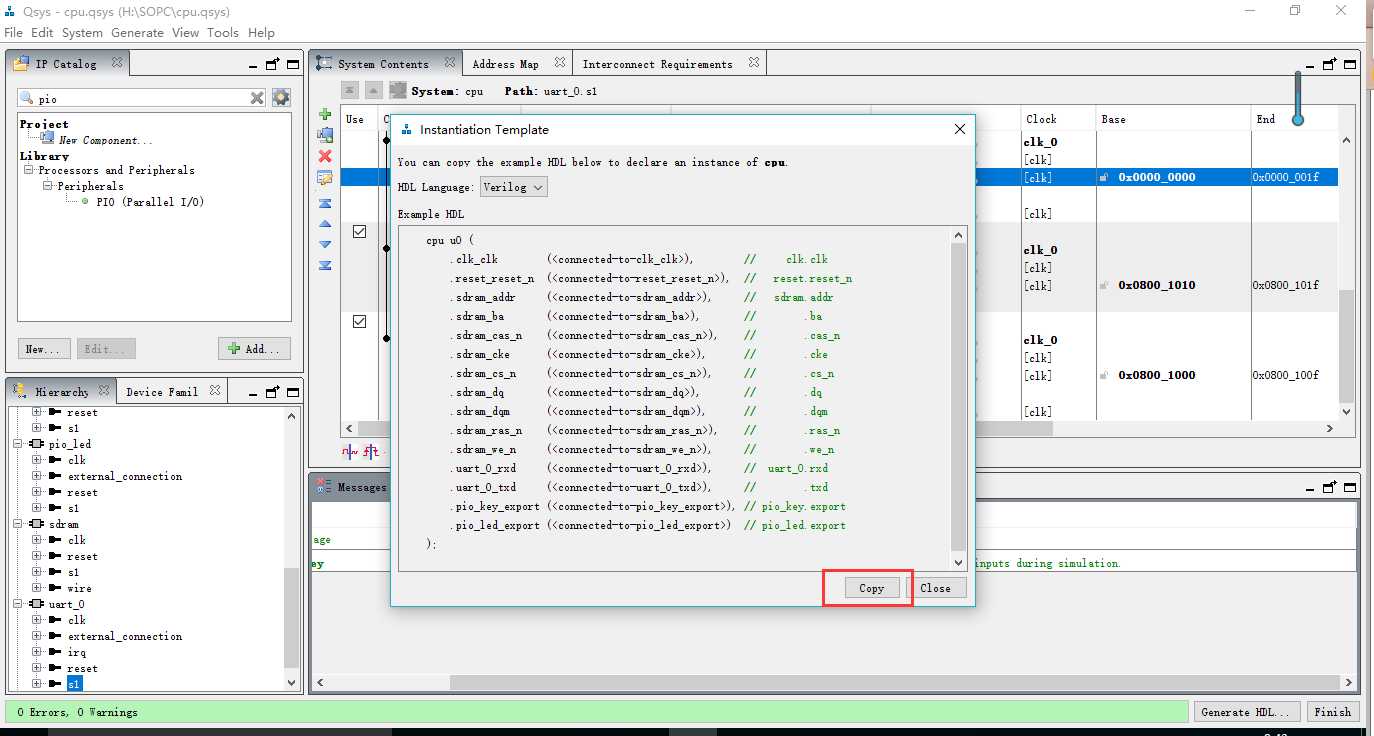Click the 0 Errors, 0 Warnings status text
1374x736 pixels.
point(78,712)
